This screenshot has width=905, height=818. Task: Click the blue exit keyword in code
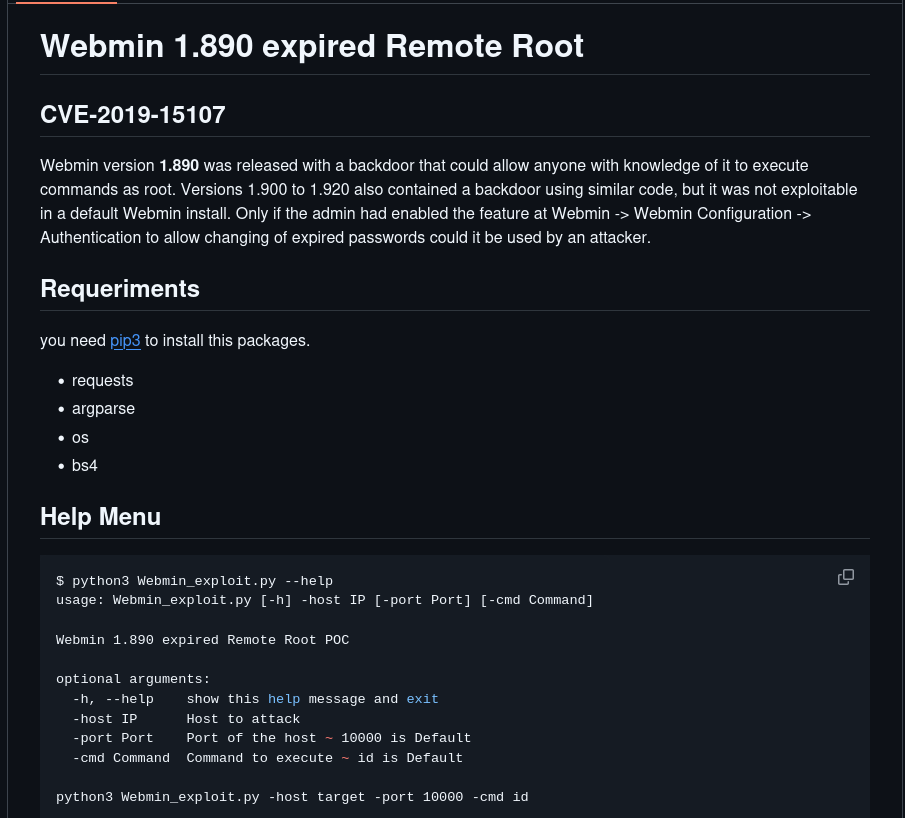tap(422, 699)
